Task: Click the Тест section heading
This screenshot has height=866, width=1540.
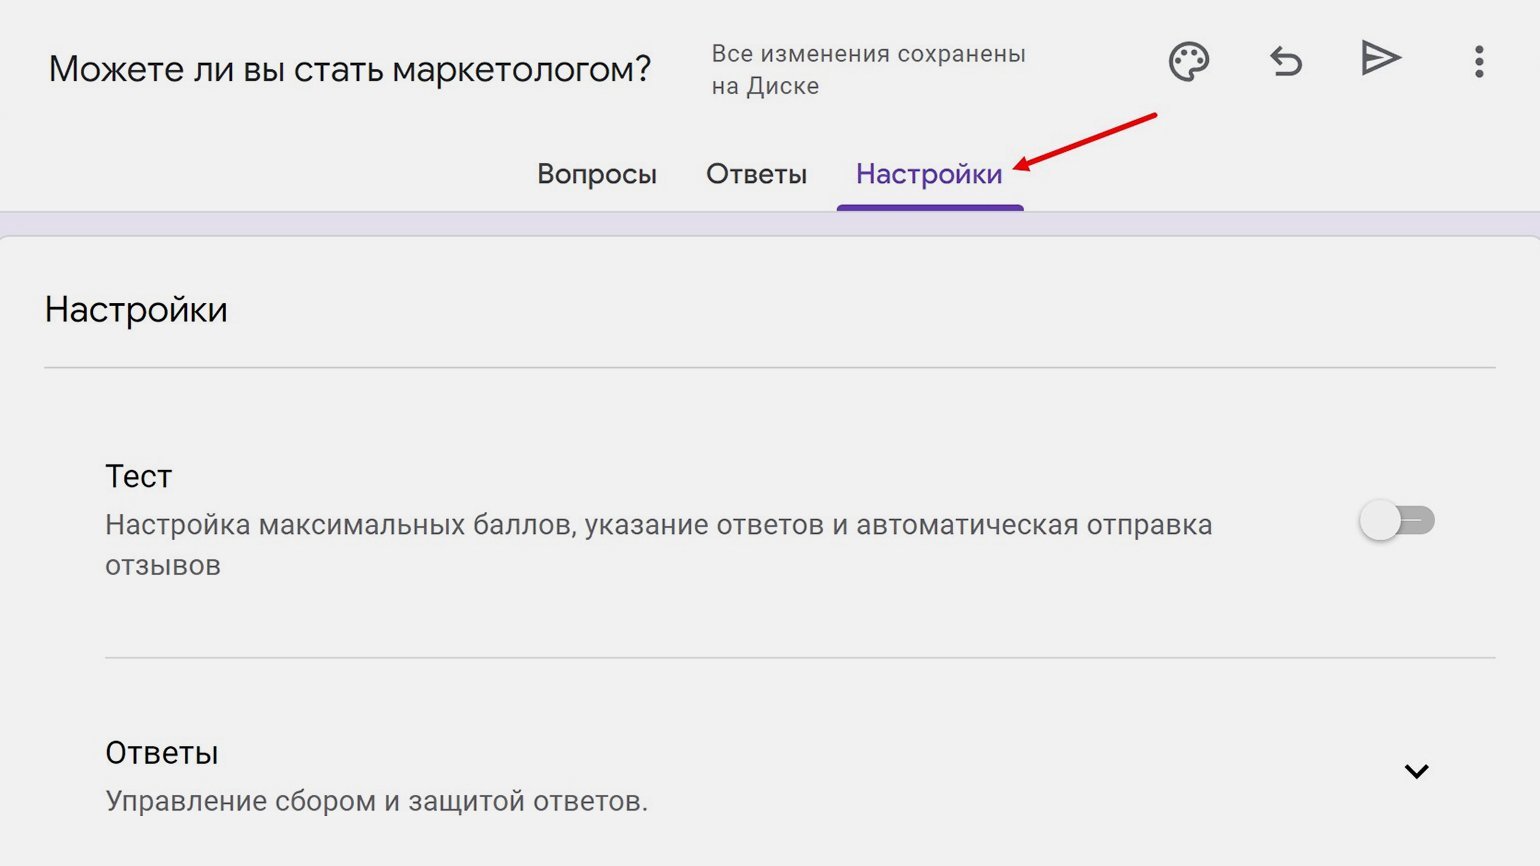Action: coord(138,476)
